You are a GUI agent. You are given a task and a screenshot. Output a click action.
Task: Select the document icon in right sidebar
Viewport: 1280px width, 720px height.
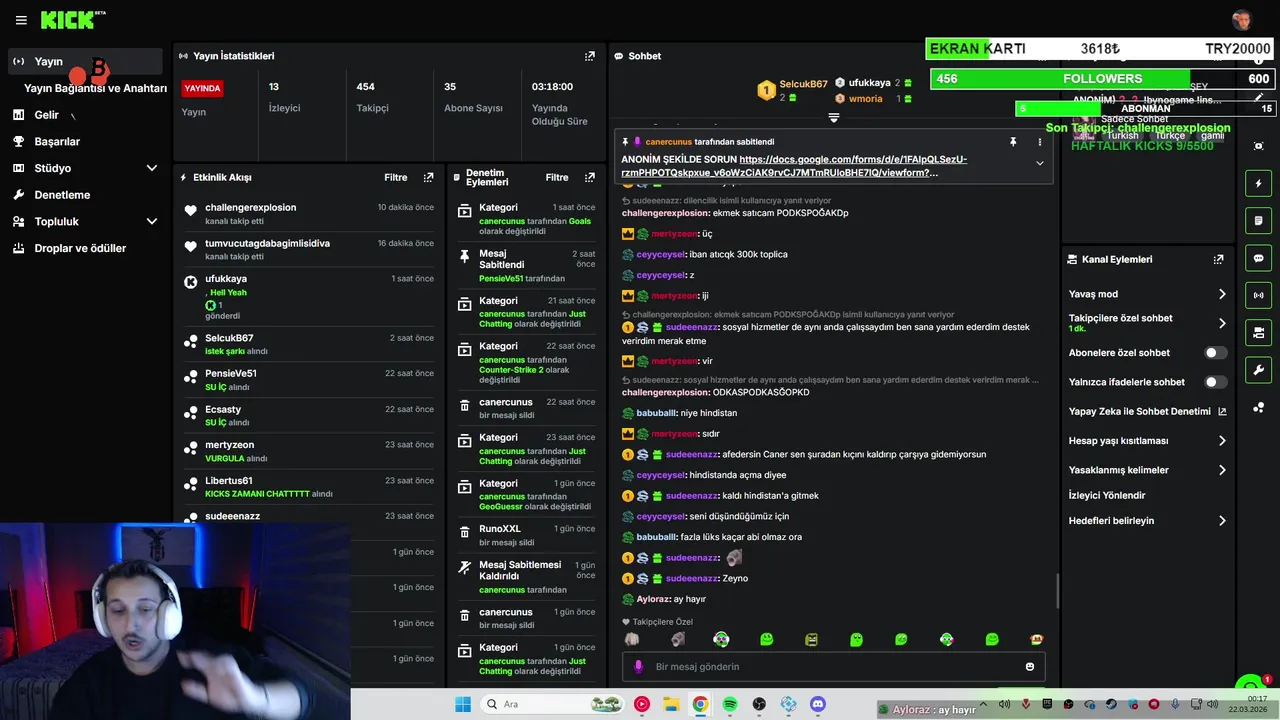coord(1258,220)
